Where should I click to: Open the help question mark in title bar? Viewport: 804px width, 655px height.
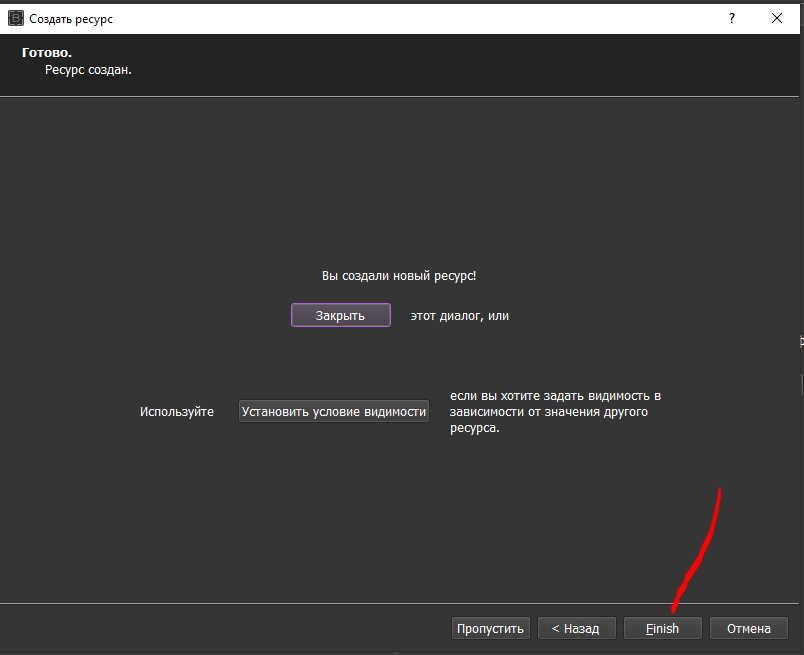click(x=732, y=18)
